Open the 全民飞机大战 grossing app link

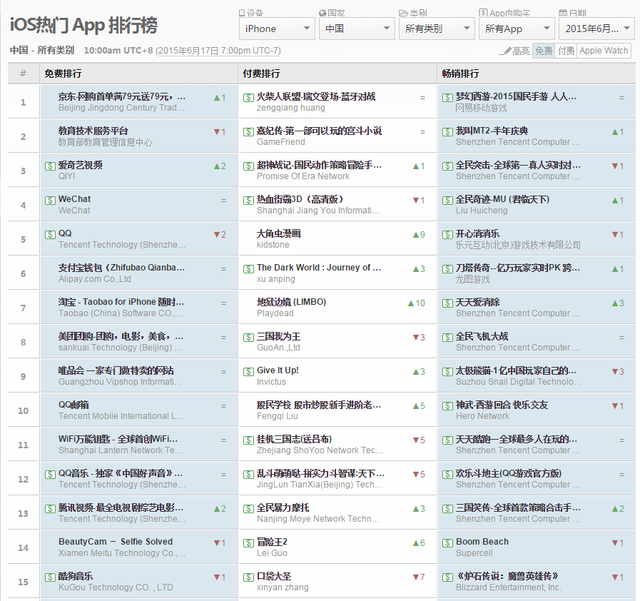[482, 336]
